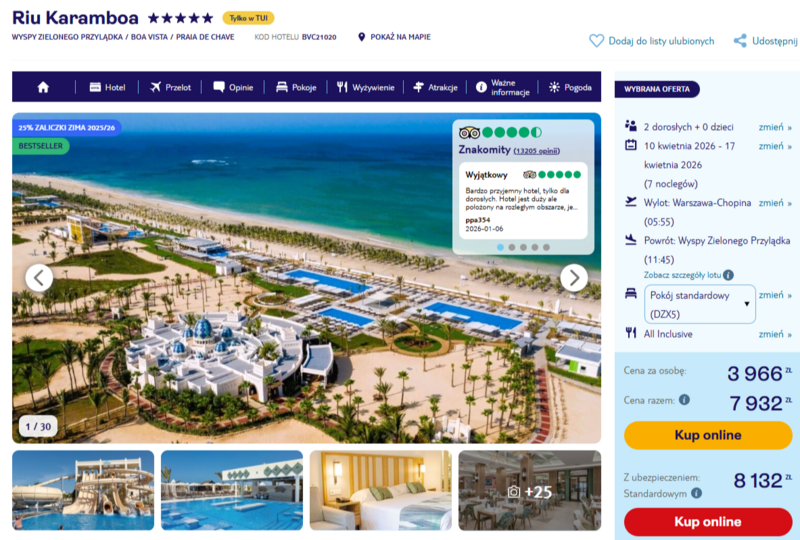Click the yellow Kup online button
Screen dimensions: 800x540
click(708, 435)
